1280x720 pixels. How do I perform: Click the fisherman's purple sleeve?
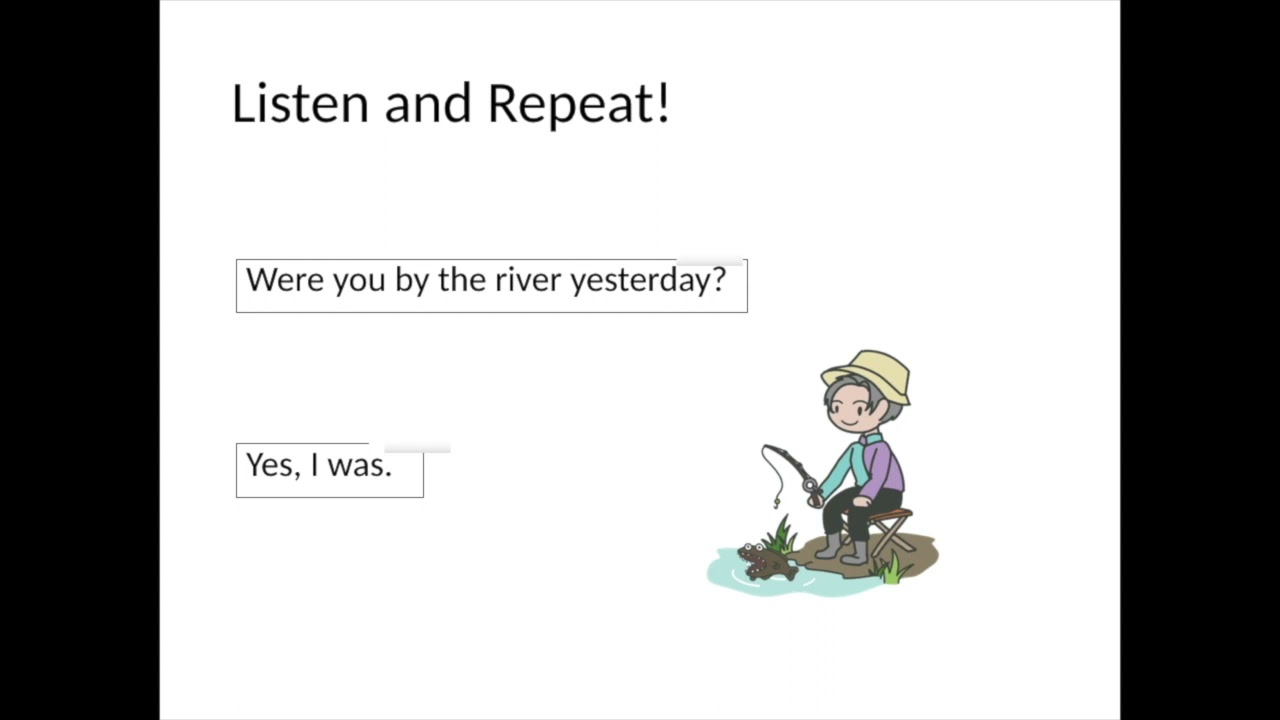pyautogui.click(x=884, y=467)
